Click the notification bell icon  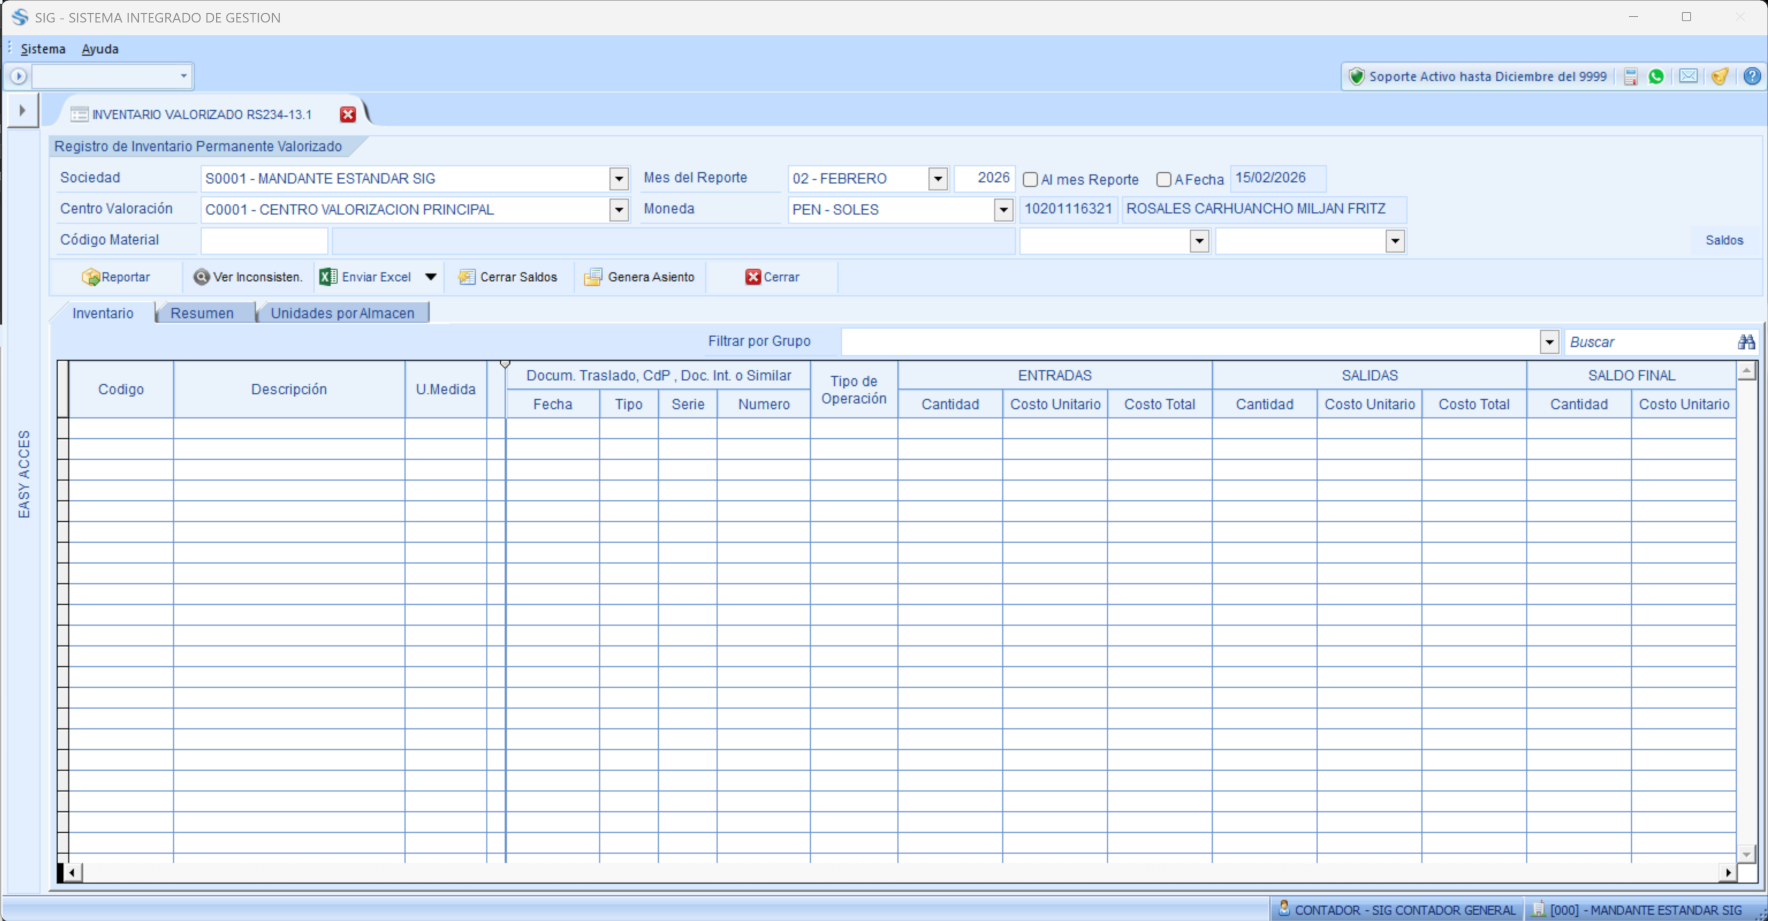click(x=1720, y=77)
